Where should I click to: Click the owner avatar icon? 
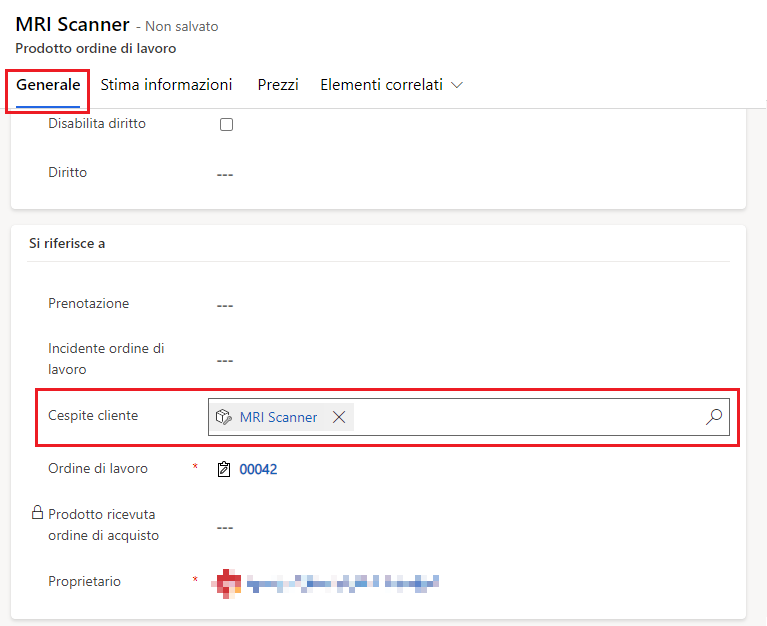[x=226, y=583]
